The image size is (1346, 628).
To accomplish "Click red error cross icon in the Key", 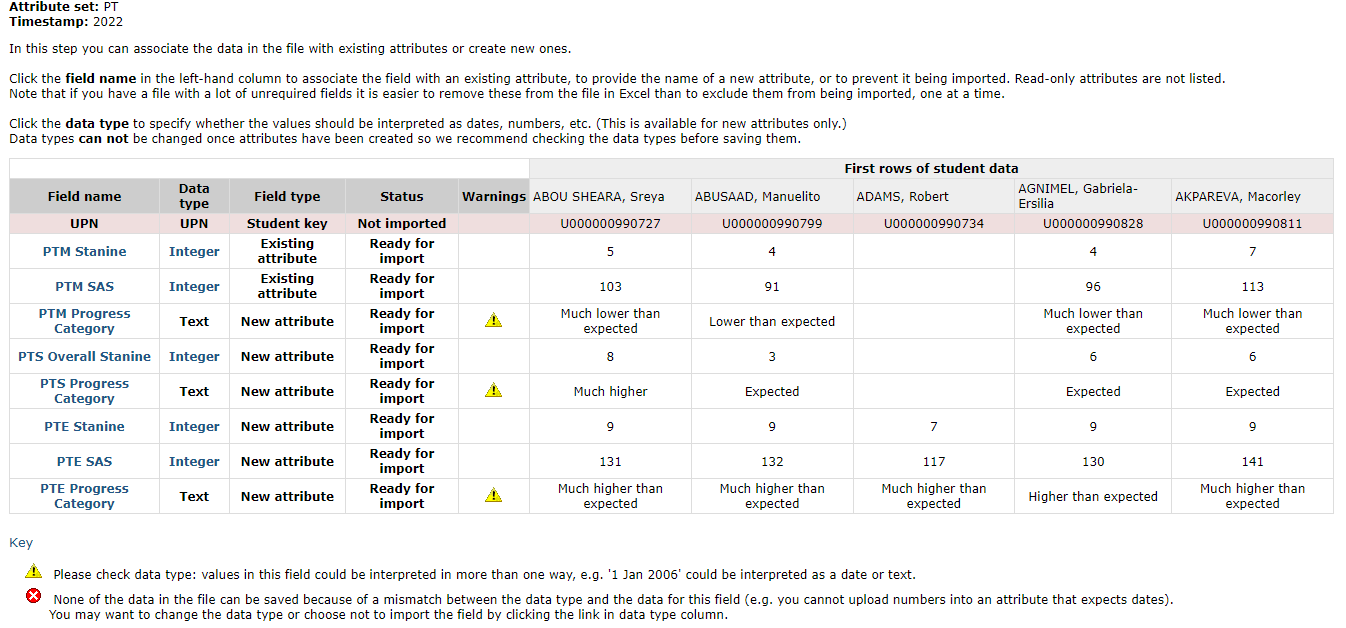I will coord(34,597).
